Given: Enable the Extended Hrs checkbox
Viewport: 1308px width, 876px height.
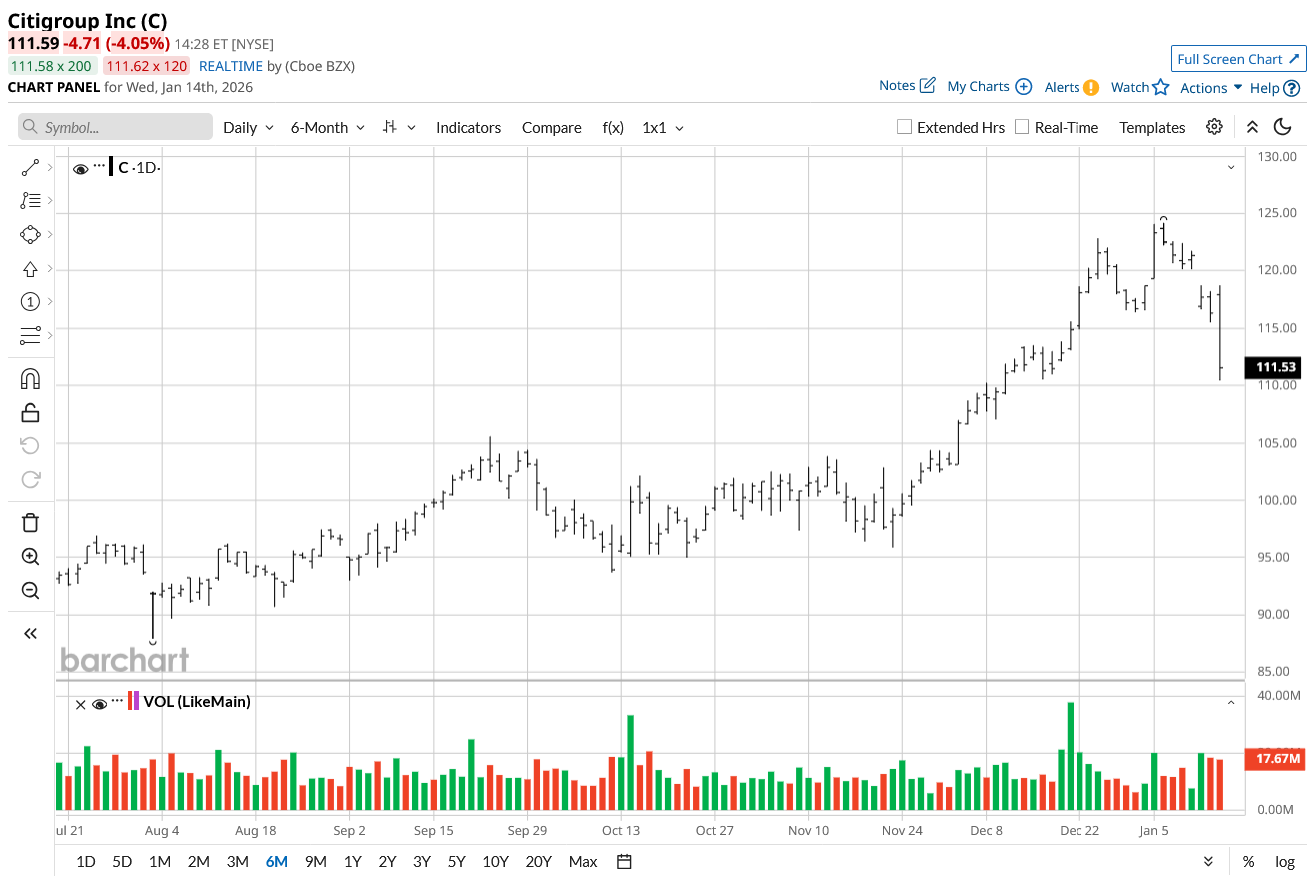Looking at the screenshot, I should [904, 127].
